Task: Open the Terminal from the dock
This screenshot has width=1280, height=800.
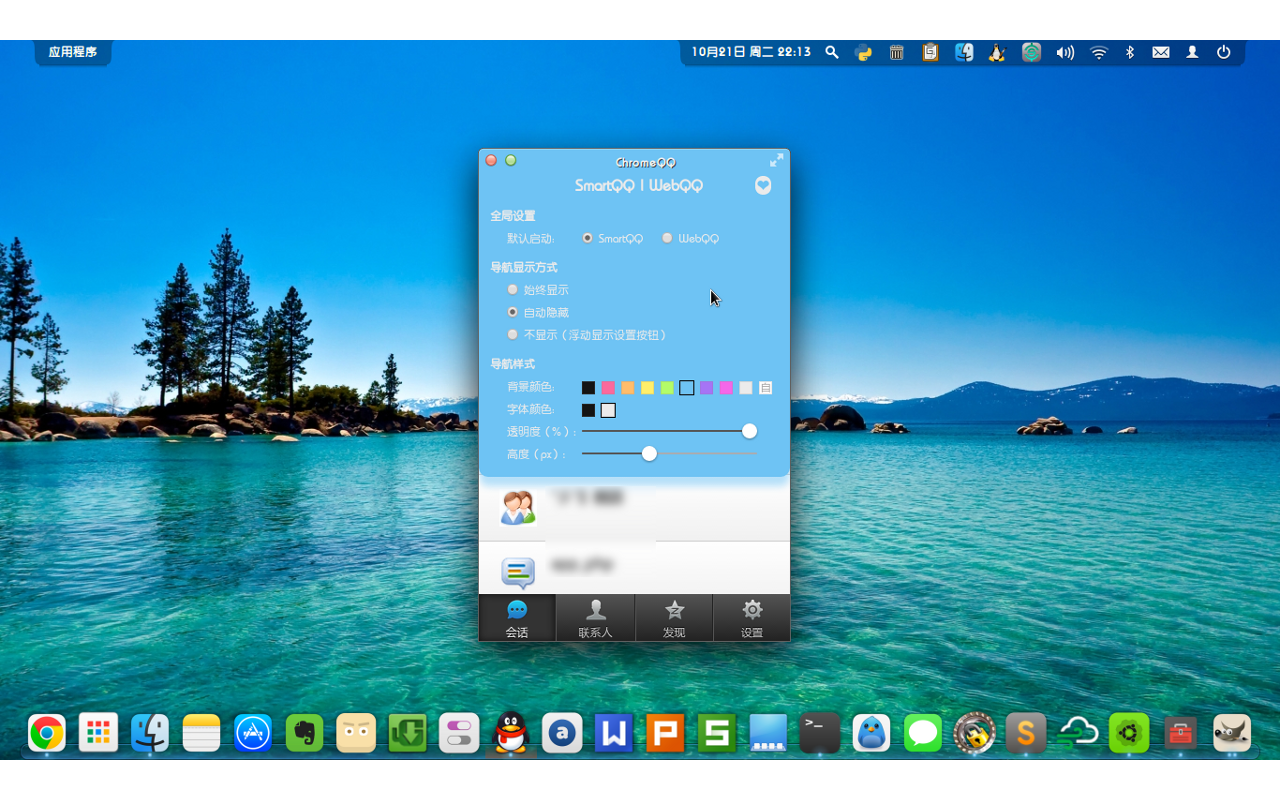Action: pyautogui.click(x=820, y=733)
